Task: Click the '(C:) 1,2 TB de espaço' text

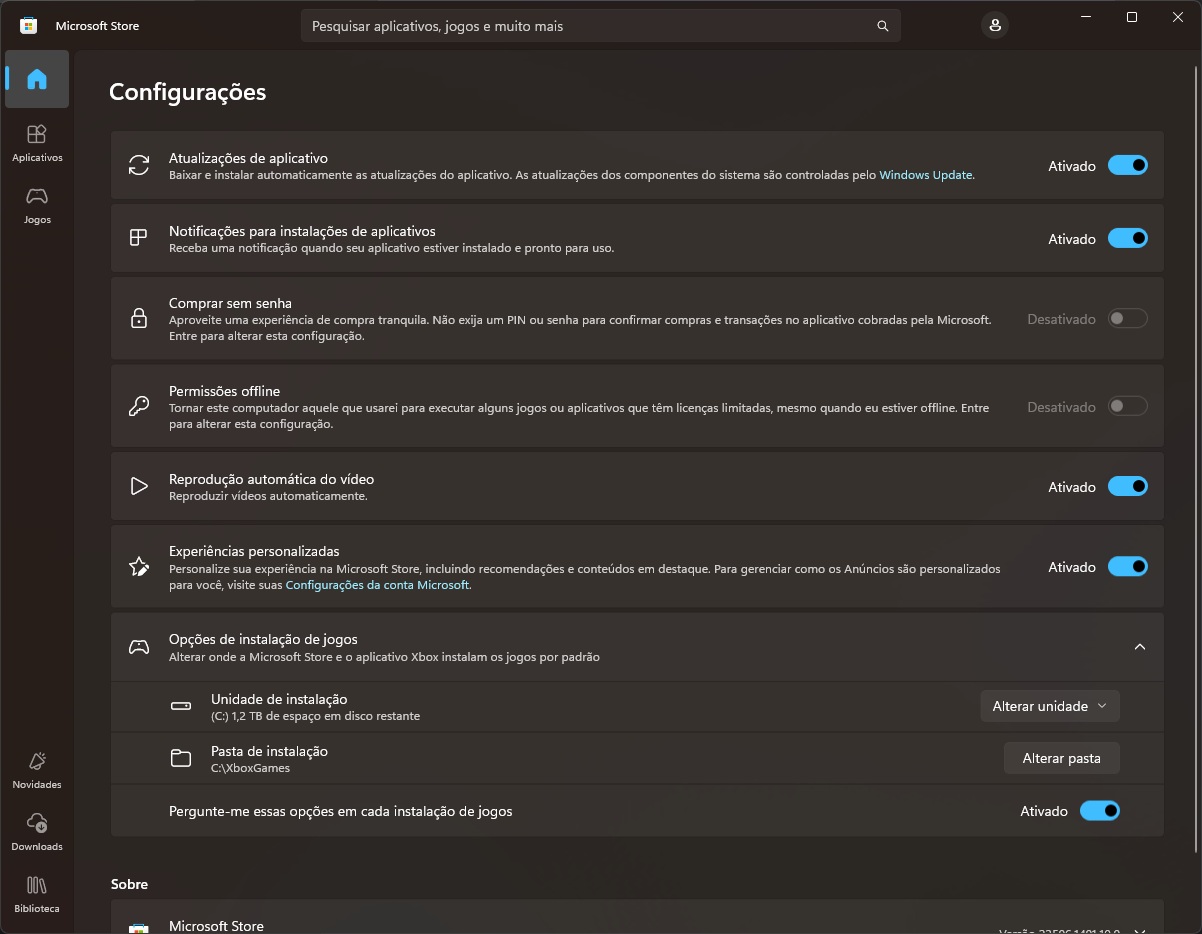Action: (x=315, y=716)
